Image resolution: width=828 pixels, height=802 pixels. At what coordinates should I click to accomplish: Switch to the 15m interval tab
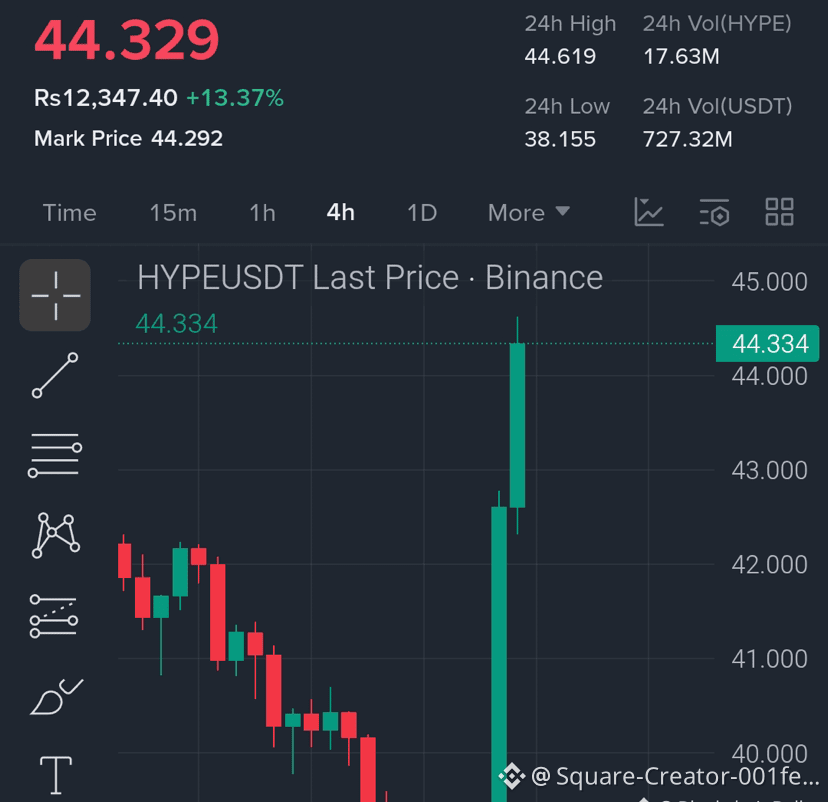point(173,213)
